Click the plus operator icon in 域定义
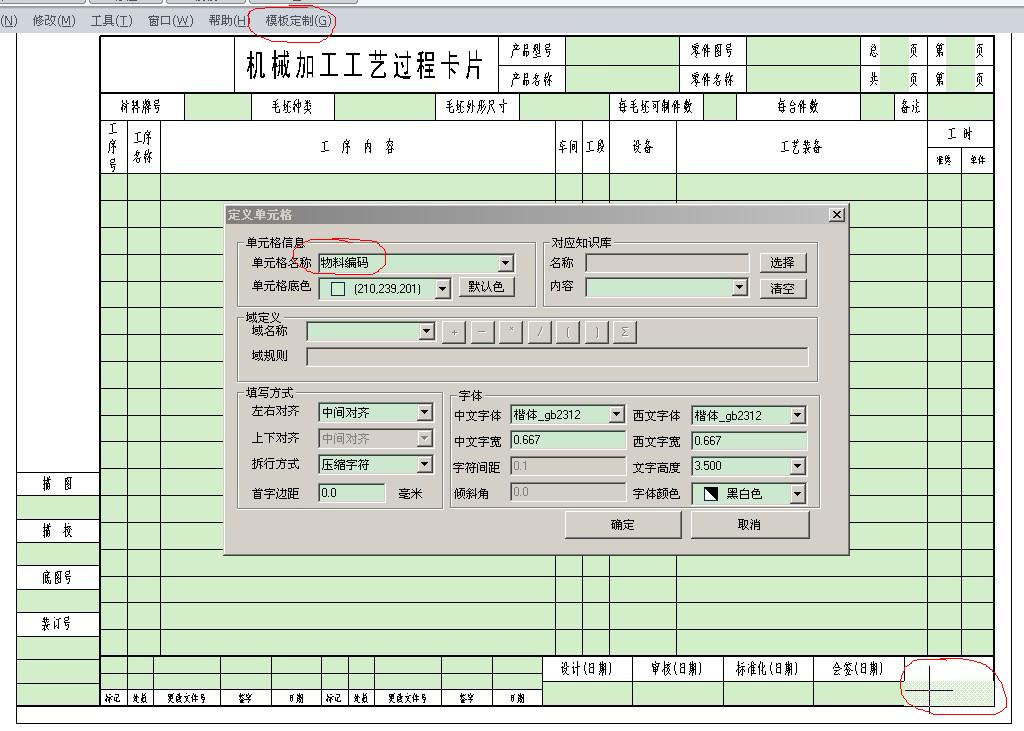The image size is (1024, 731). coord(454,331)
